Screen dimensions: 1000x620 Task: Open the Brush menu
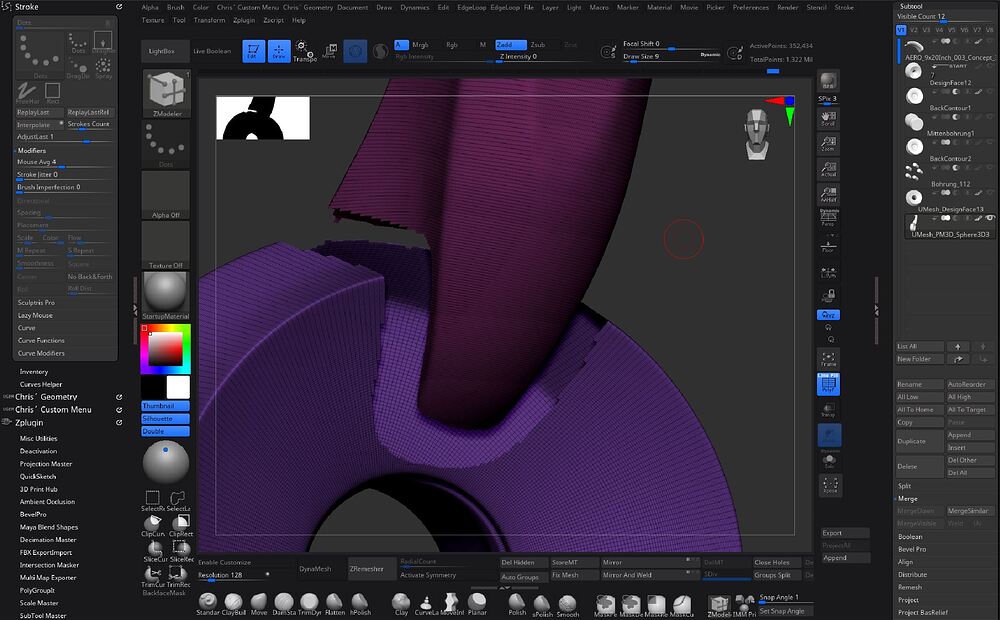coord(175,8)
